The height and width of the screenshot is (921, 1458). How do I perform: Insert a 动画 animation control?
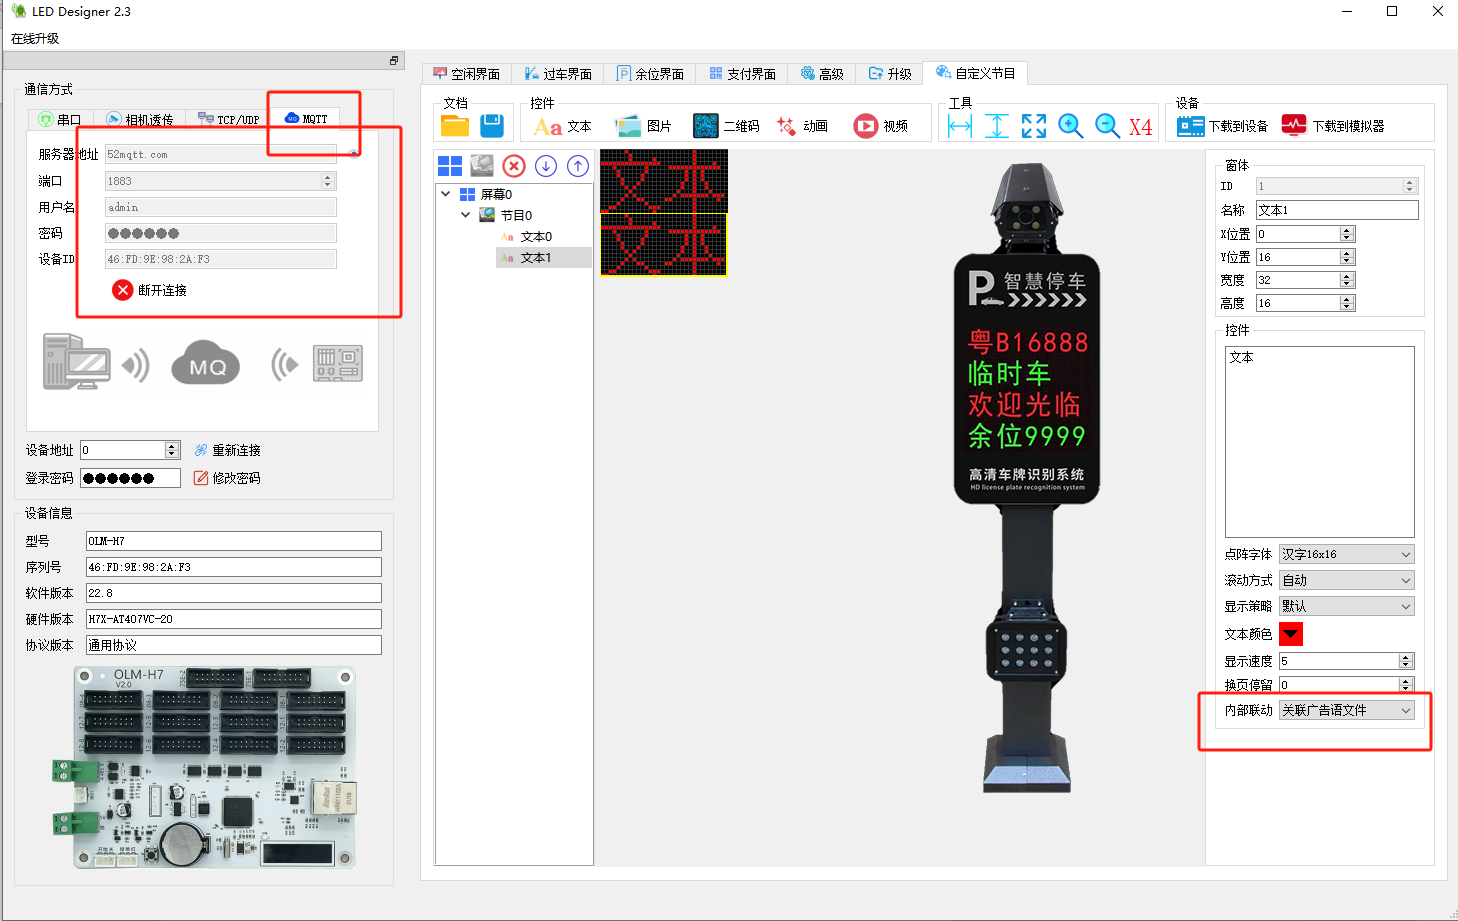802,126
